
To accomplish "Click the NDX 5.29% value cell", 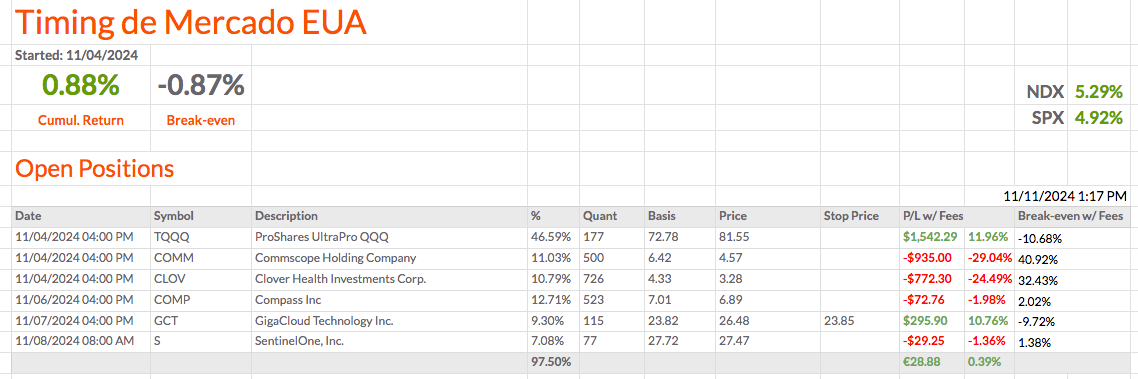I will pyautogui.click(x=1096, y=92).
